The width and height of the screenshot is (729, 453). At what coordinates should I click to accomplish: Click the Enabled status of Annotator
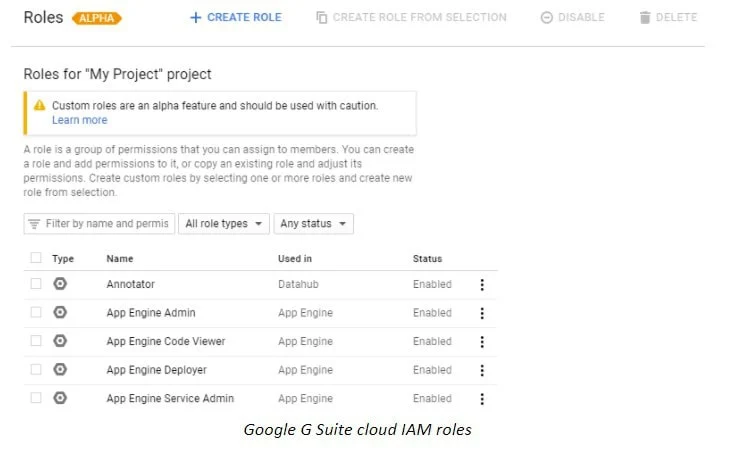pyautogui.click(x=432, y=284)
